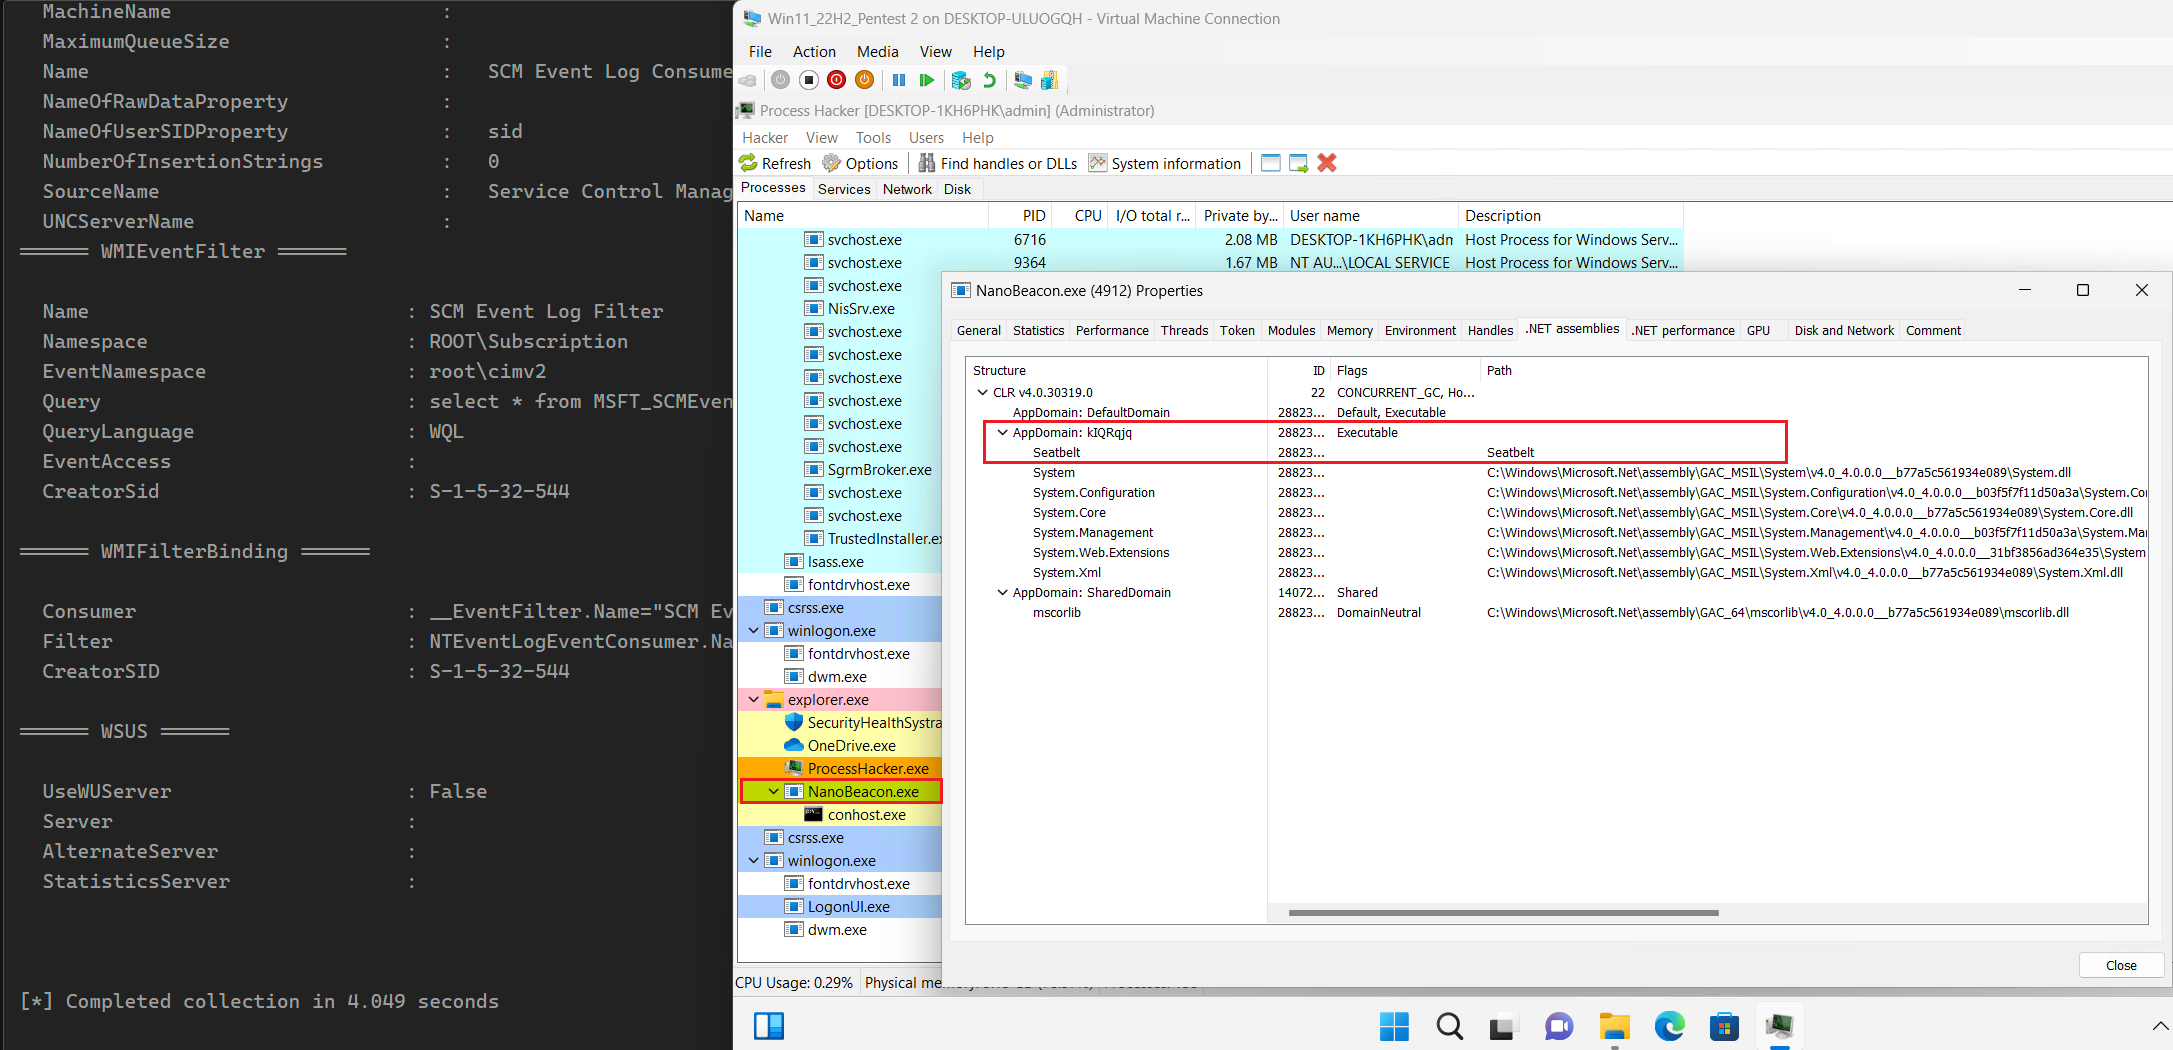Click the grey Start VM power icon
Viewport: 2173px width, 1050px height.
coord(781,80)
